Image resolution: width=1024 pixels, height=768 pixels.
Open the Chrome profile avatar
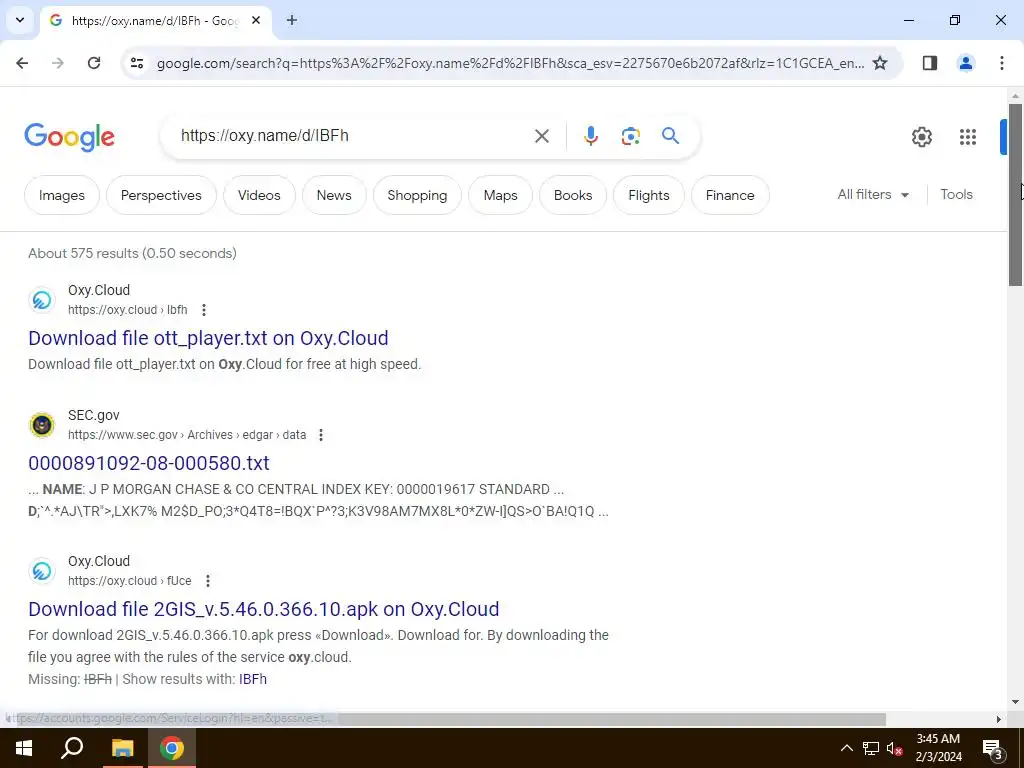(965, 63)
